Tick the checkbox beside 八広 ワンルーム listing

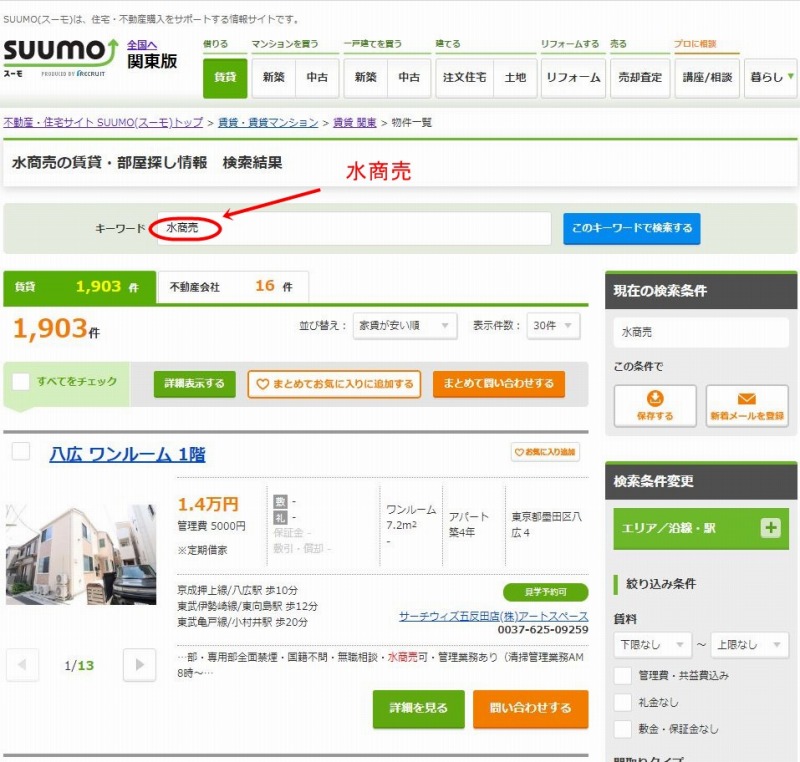[x=21, y=453]
